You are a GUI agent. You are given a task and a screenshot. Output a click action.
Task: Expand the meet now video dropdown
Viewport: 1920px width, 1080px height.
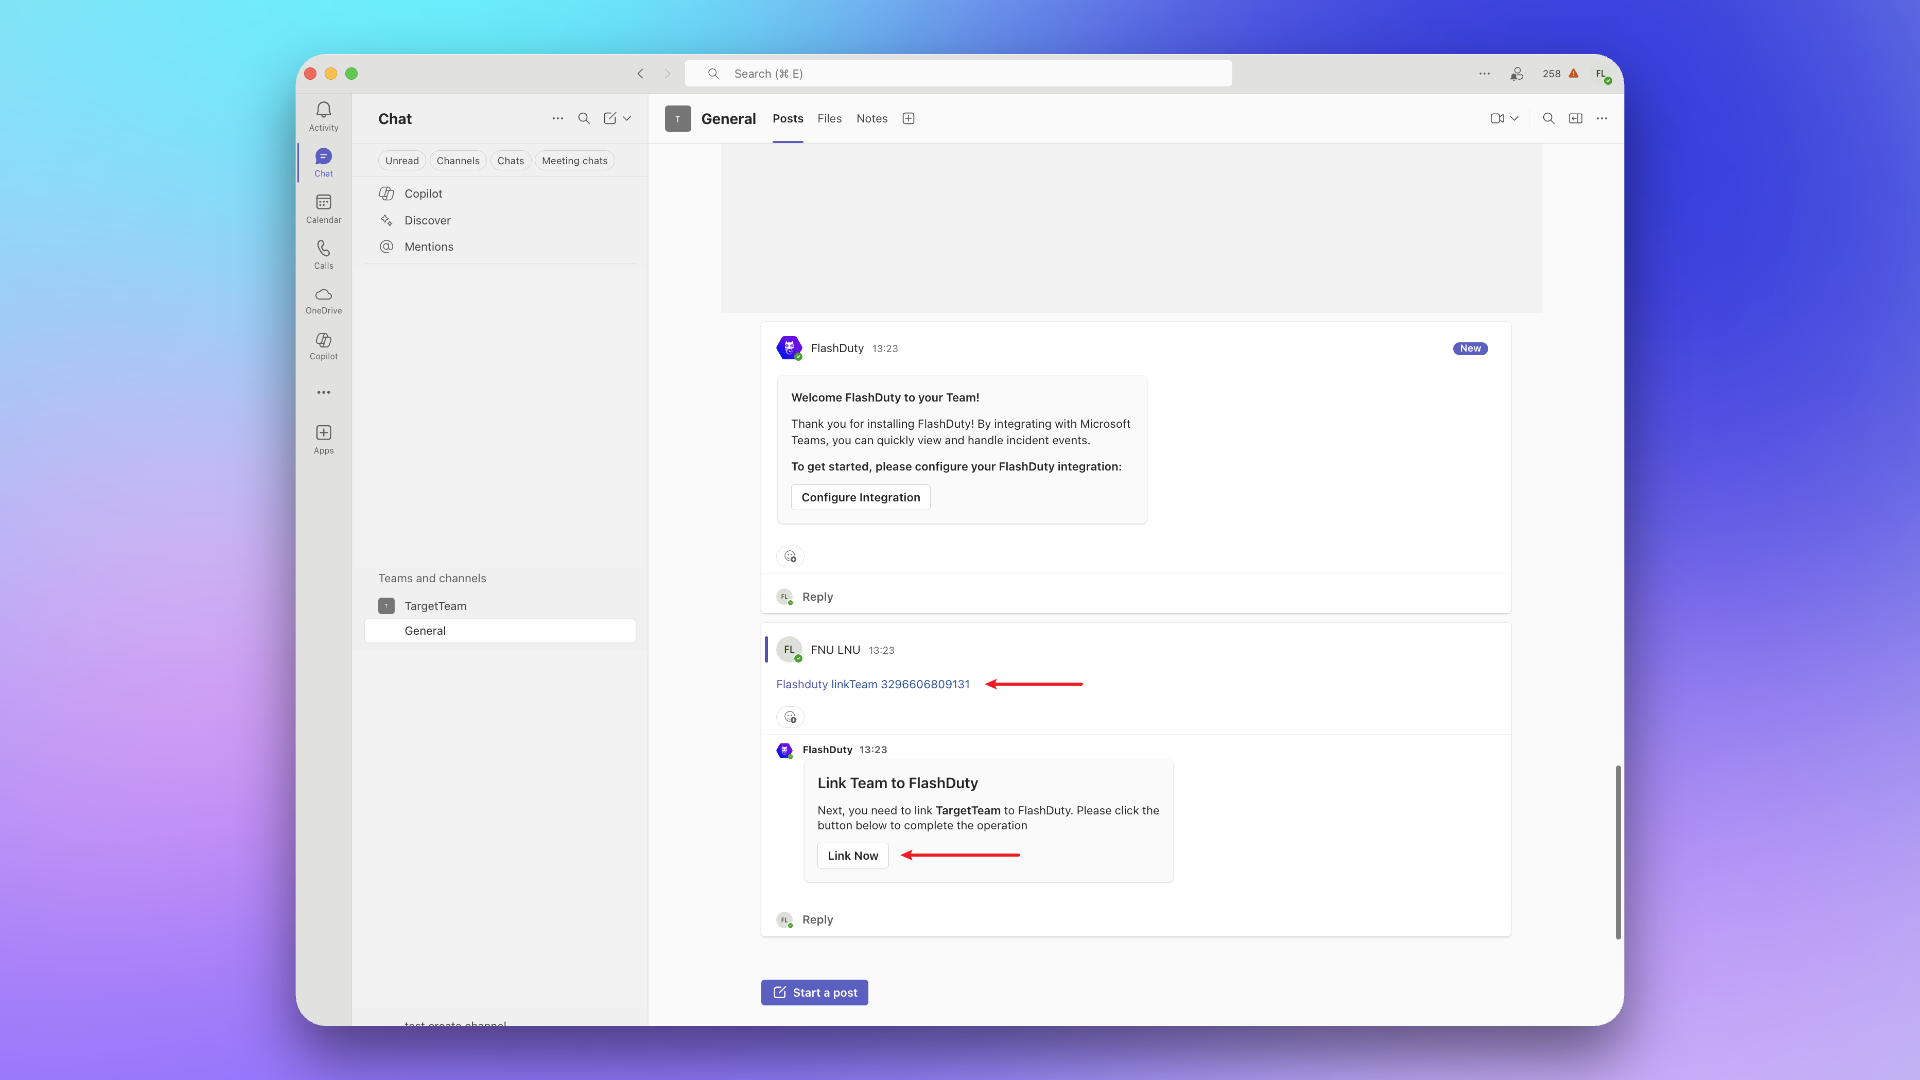point(1514,119)
